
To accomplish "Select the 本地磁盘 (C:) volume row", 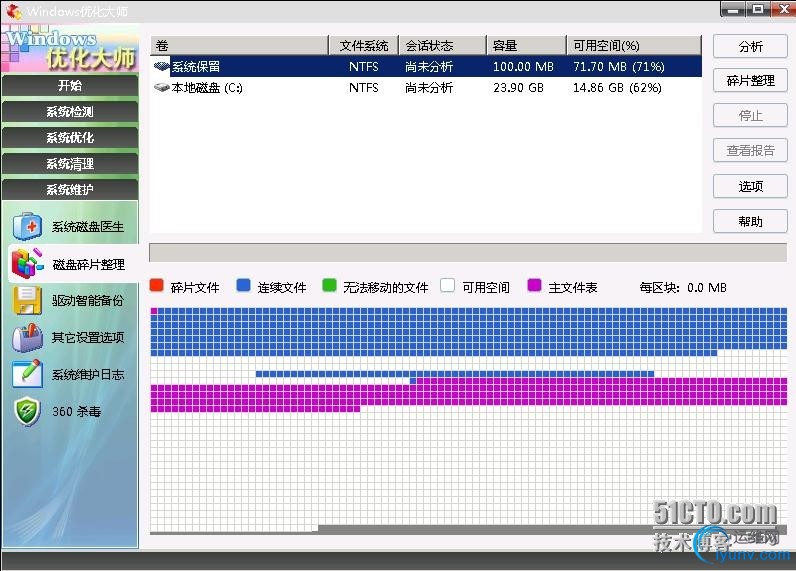I will click(x=426, y=88).
